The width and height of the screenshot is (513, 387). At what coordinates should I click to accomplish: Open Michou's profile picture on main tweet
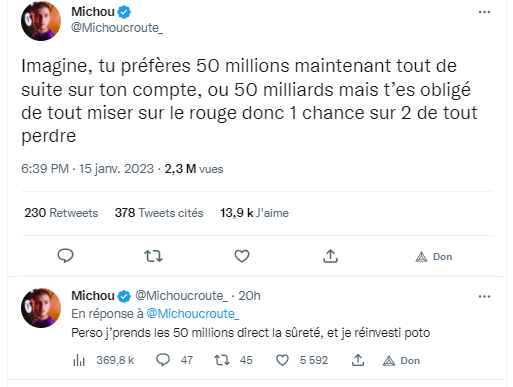41,21
